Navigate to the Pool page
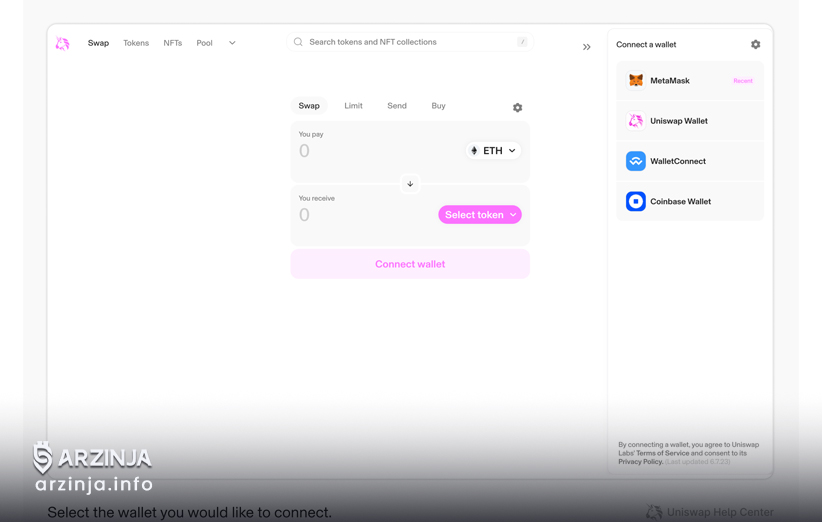 pos(204,43)
